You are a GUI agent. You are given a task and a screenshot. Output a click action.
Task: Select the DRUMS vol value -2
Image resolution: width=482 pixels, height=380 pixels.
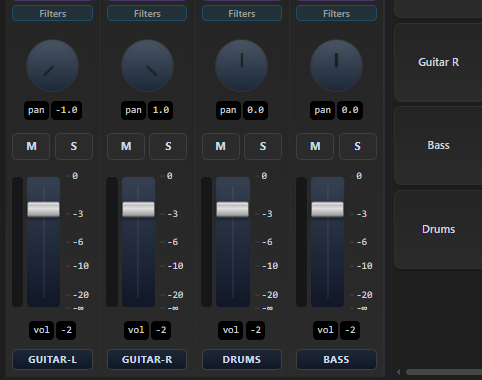click(x=255, y=330)
